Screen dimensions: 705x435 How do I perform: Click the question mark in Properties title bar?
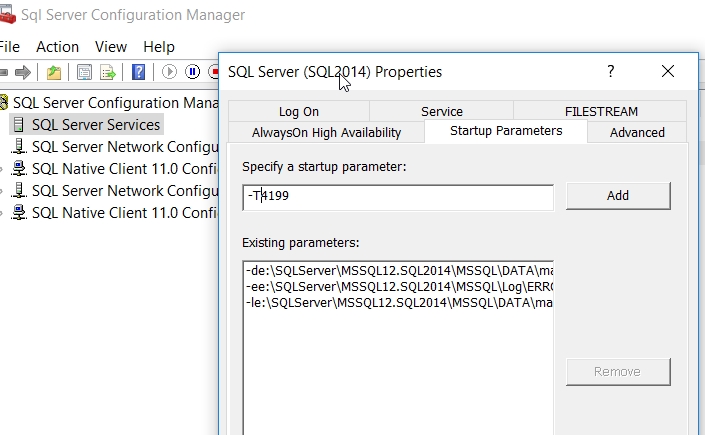pyautogui.click(x=611, y=71)
